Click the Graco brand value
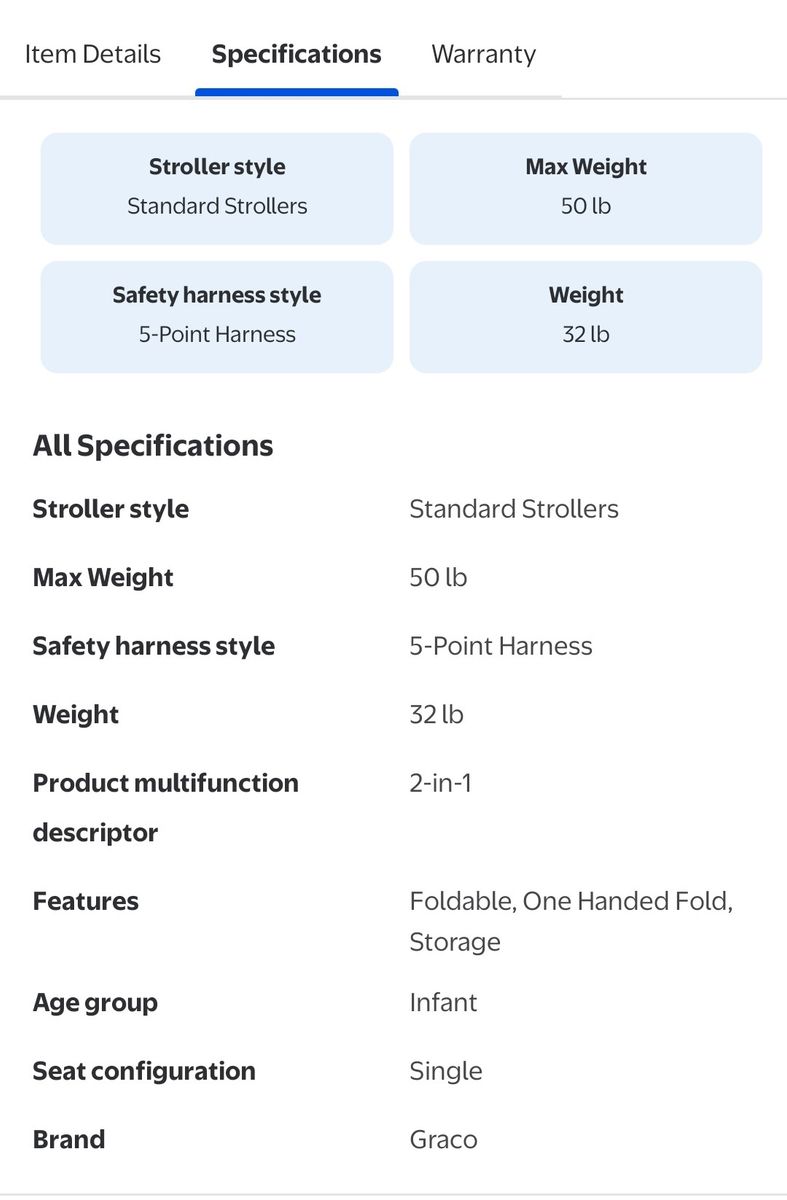The height and width of the screenshot is (1200, 787). (x=443, y=1139)
